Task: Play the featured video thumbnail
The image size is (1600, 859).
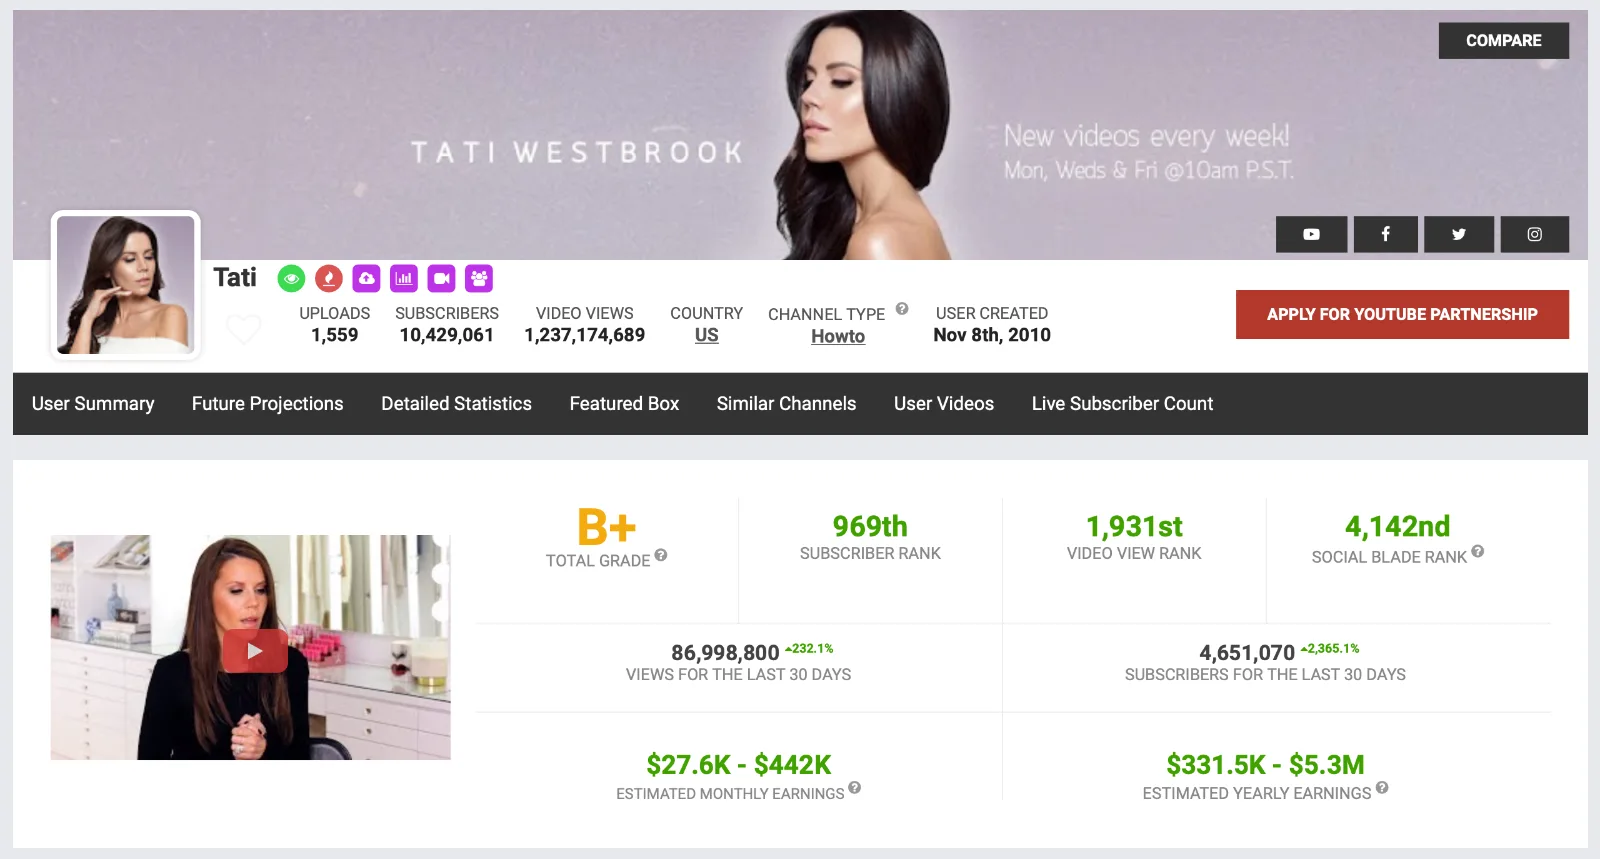Action: (255, 651)
